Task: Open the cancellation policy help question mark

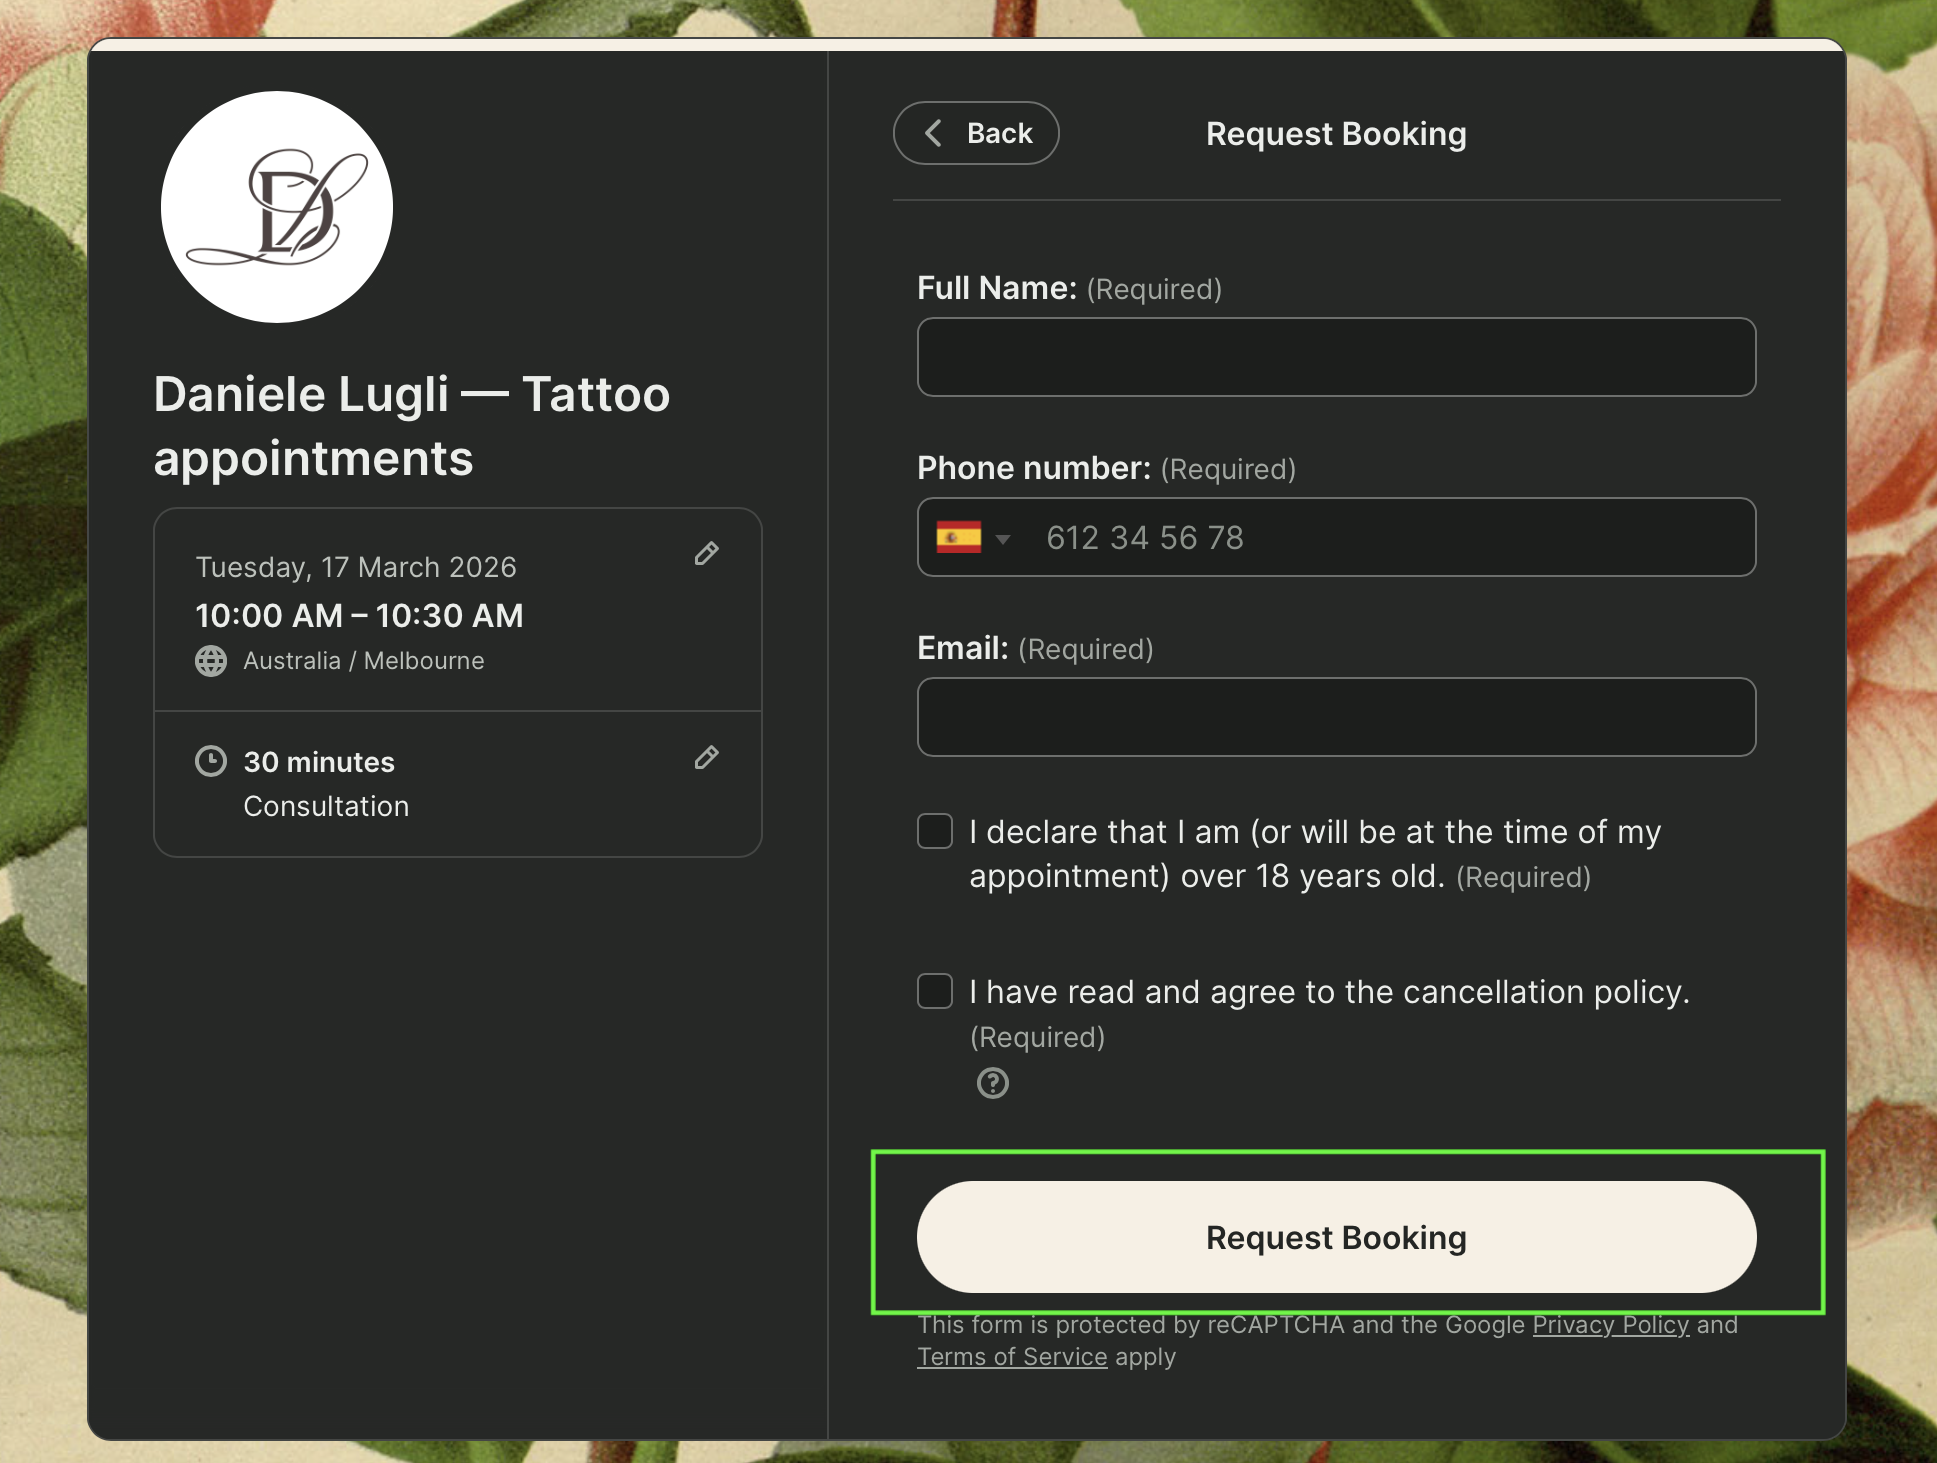Action: coord(991,1083)
